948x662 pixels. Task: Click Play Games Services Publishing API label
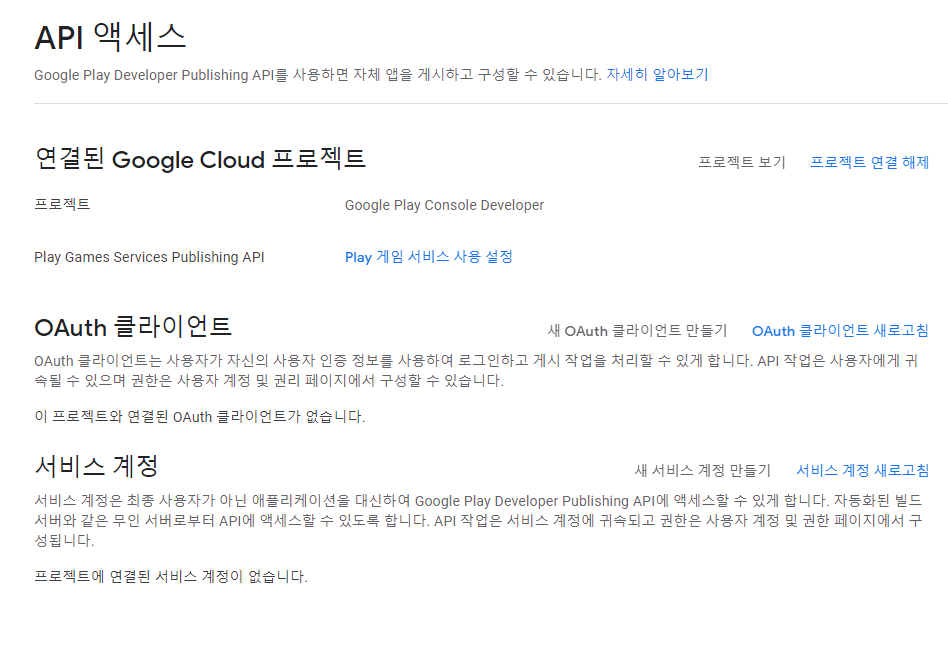(x=149, y=257)
